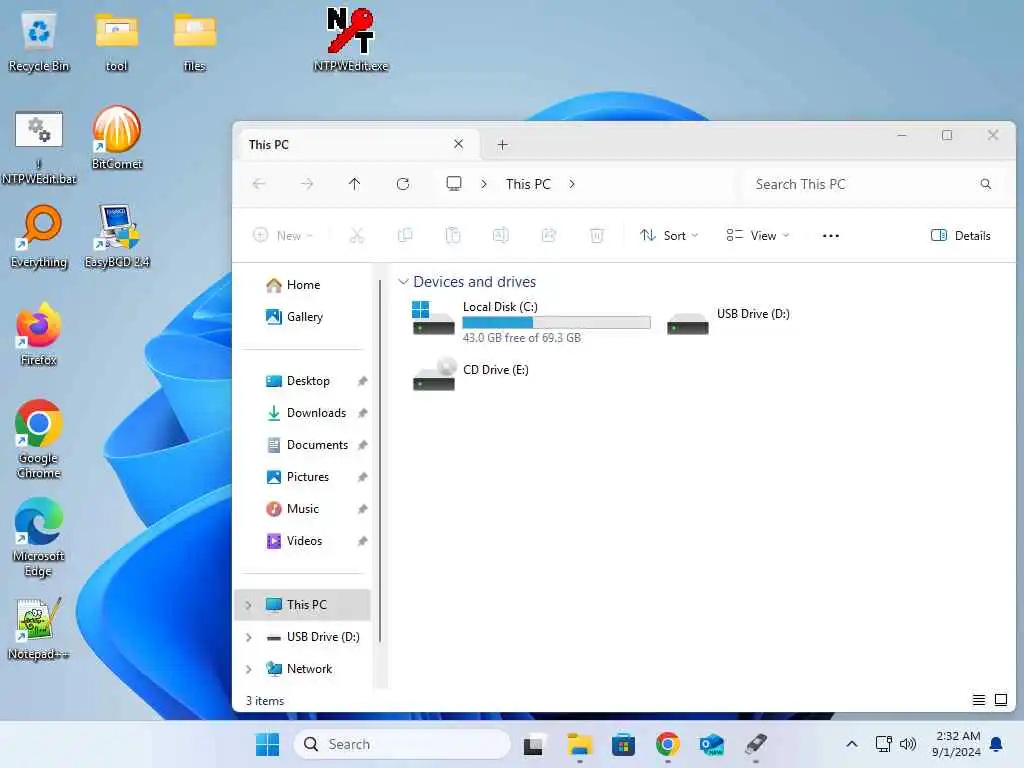Screen dimensions: 1024x768
Task: Expand USB Drive (D:) tree node
Action: (x=249, y=637)
